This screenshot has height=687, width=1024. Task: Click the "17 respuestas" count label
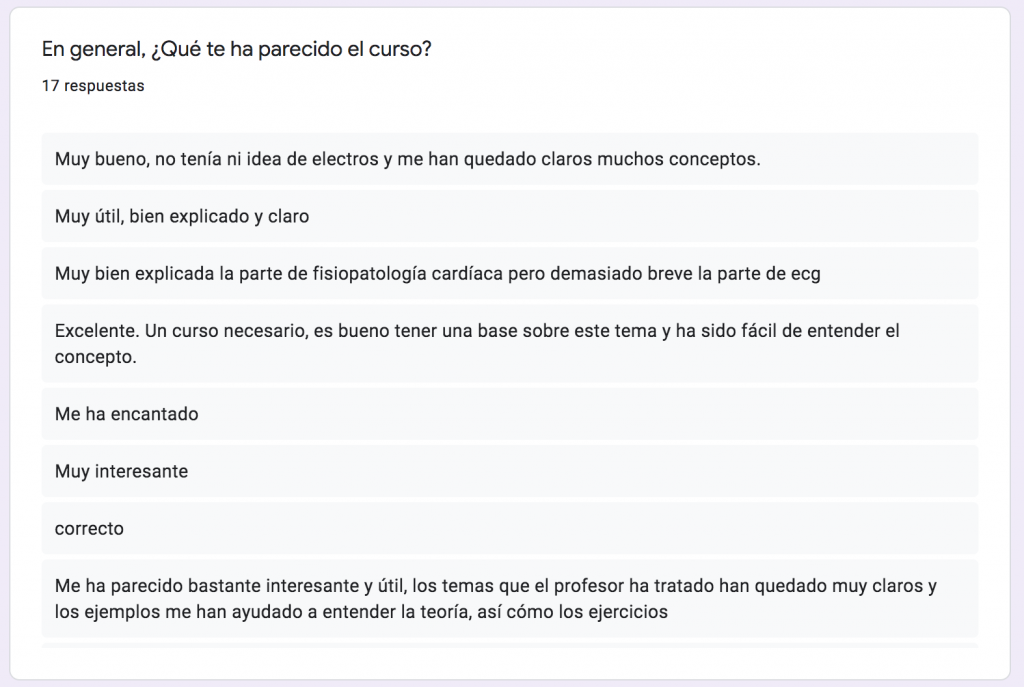93,86
